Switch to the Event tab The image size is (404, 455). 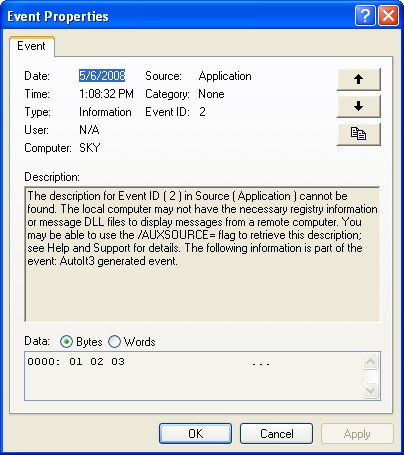point(31,46)
